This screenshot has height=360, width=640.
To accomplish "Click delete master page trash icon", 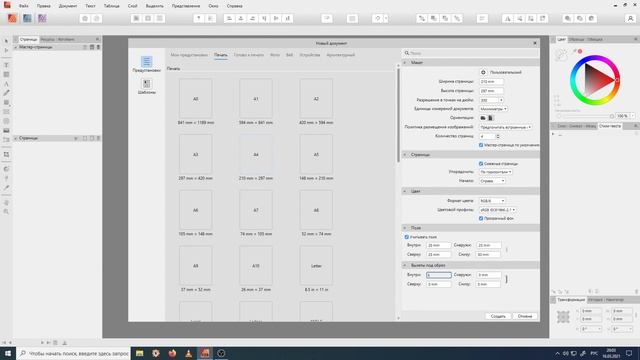I will click(98, 47).
